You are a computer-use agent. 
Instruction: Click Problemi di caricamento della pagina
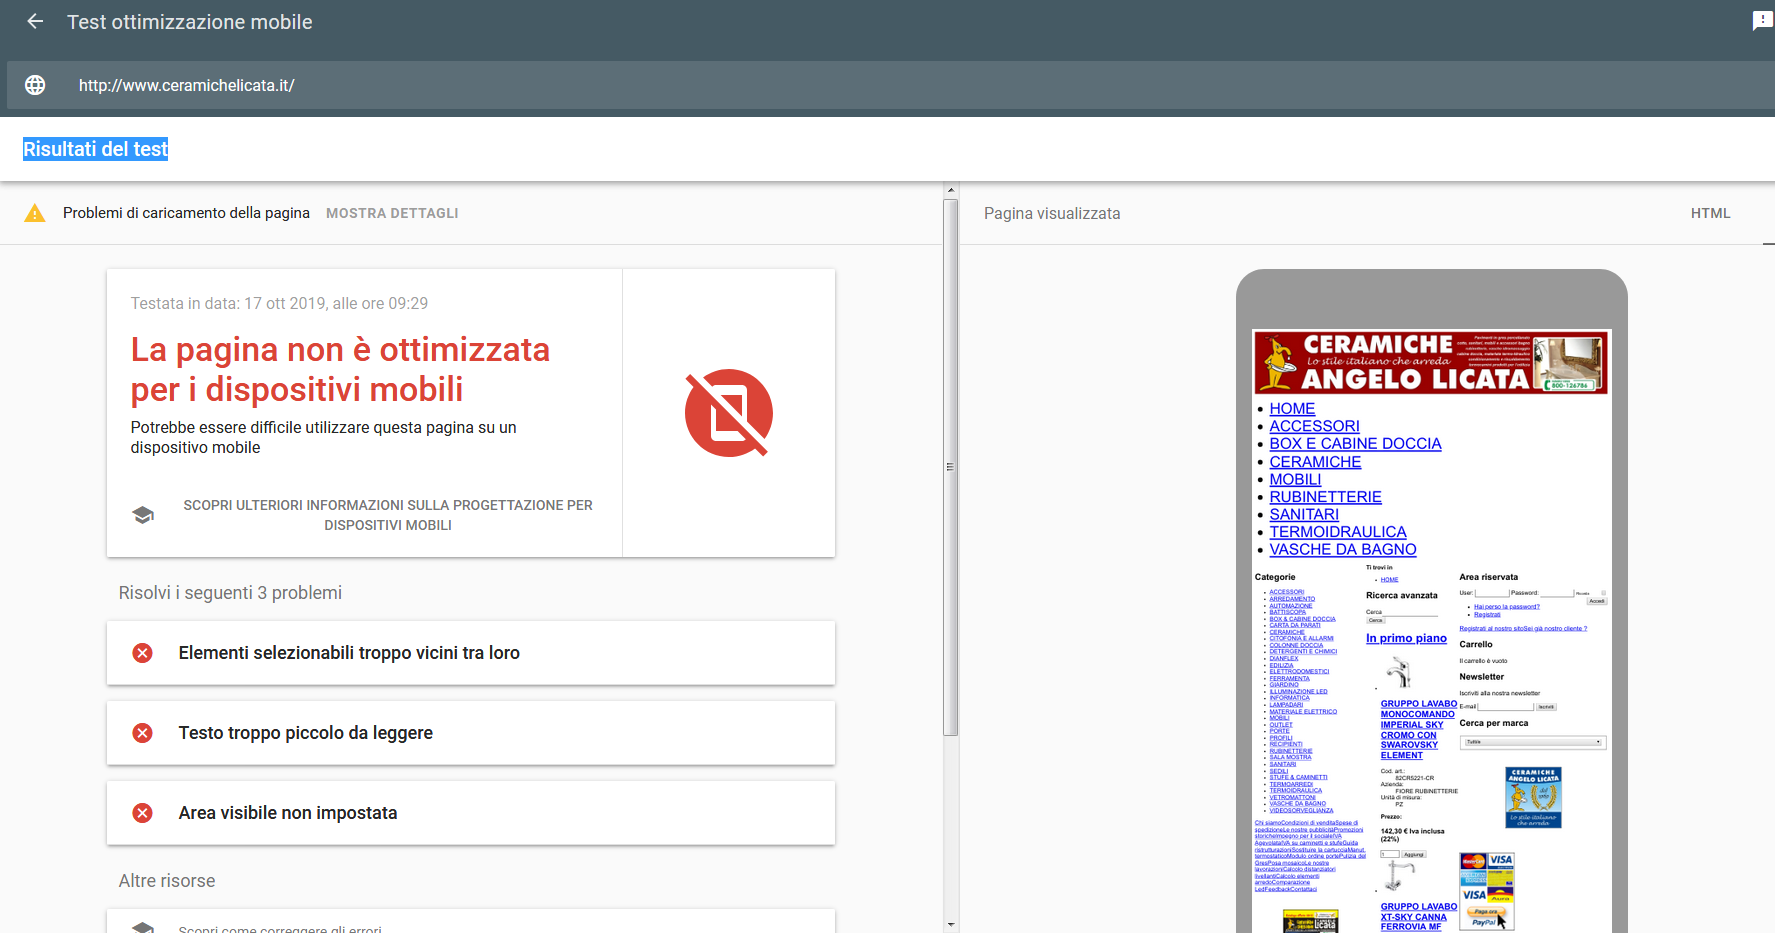pyautogui.click(x=186, y=213)
